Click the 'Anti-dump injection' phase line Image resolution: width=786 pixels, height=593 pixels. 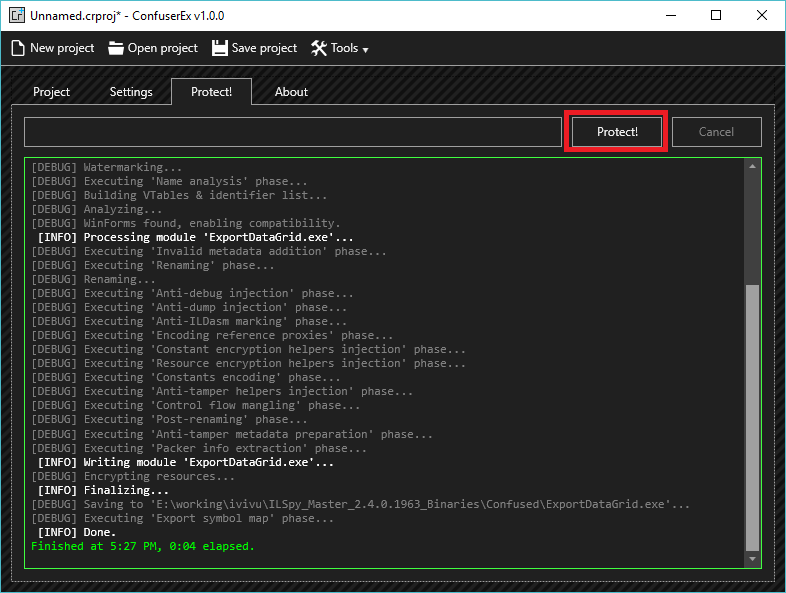189,307
